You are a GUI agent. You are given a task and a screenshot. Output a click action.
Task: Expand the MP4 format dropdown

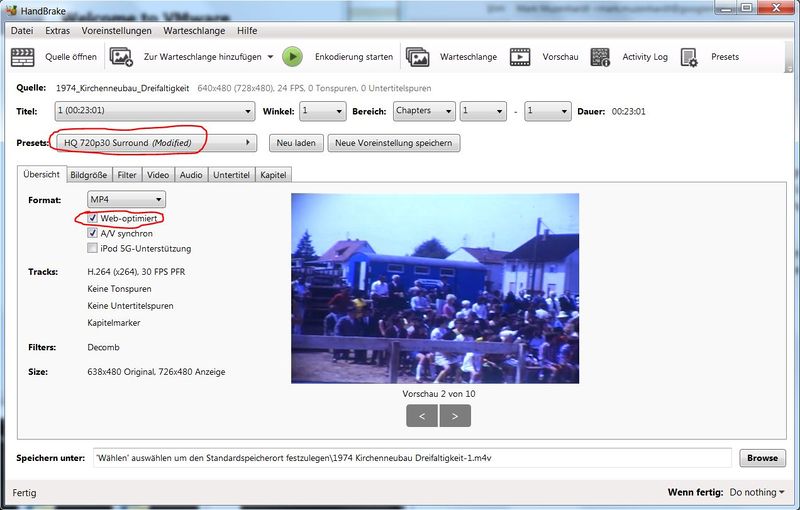coord(126,200)
